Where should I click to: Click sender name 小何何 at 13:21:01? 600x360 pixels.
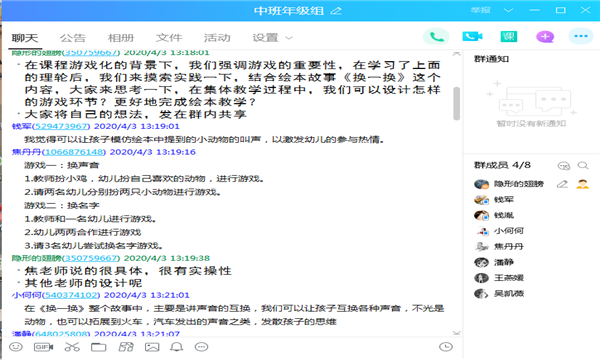pos(26,295)
